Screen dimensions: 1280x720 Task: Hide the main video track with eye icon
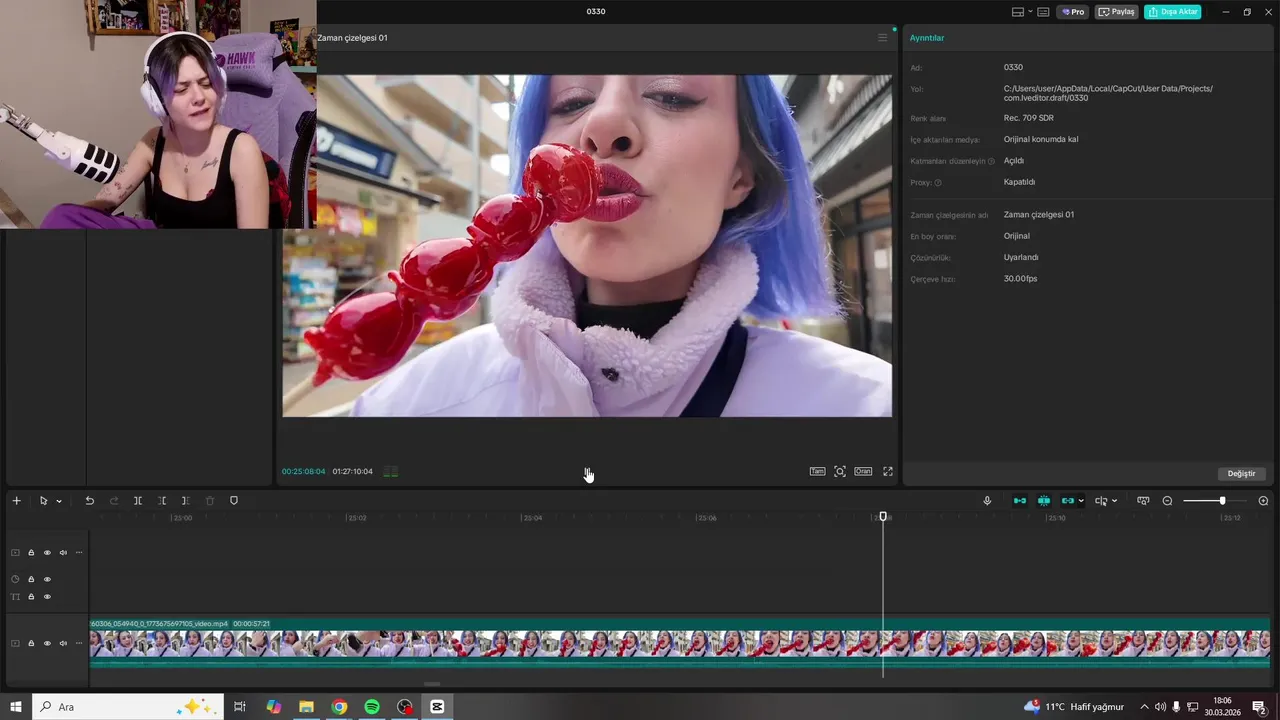click(47, 643)
